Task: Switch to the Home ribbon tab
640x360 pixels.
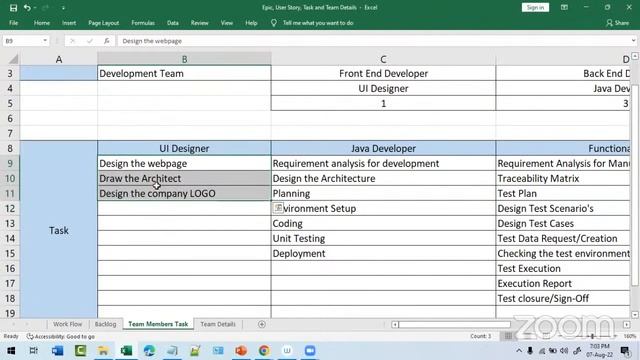Action: (42, 23)
